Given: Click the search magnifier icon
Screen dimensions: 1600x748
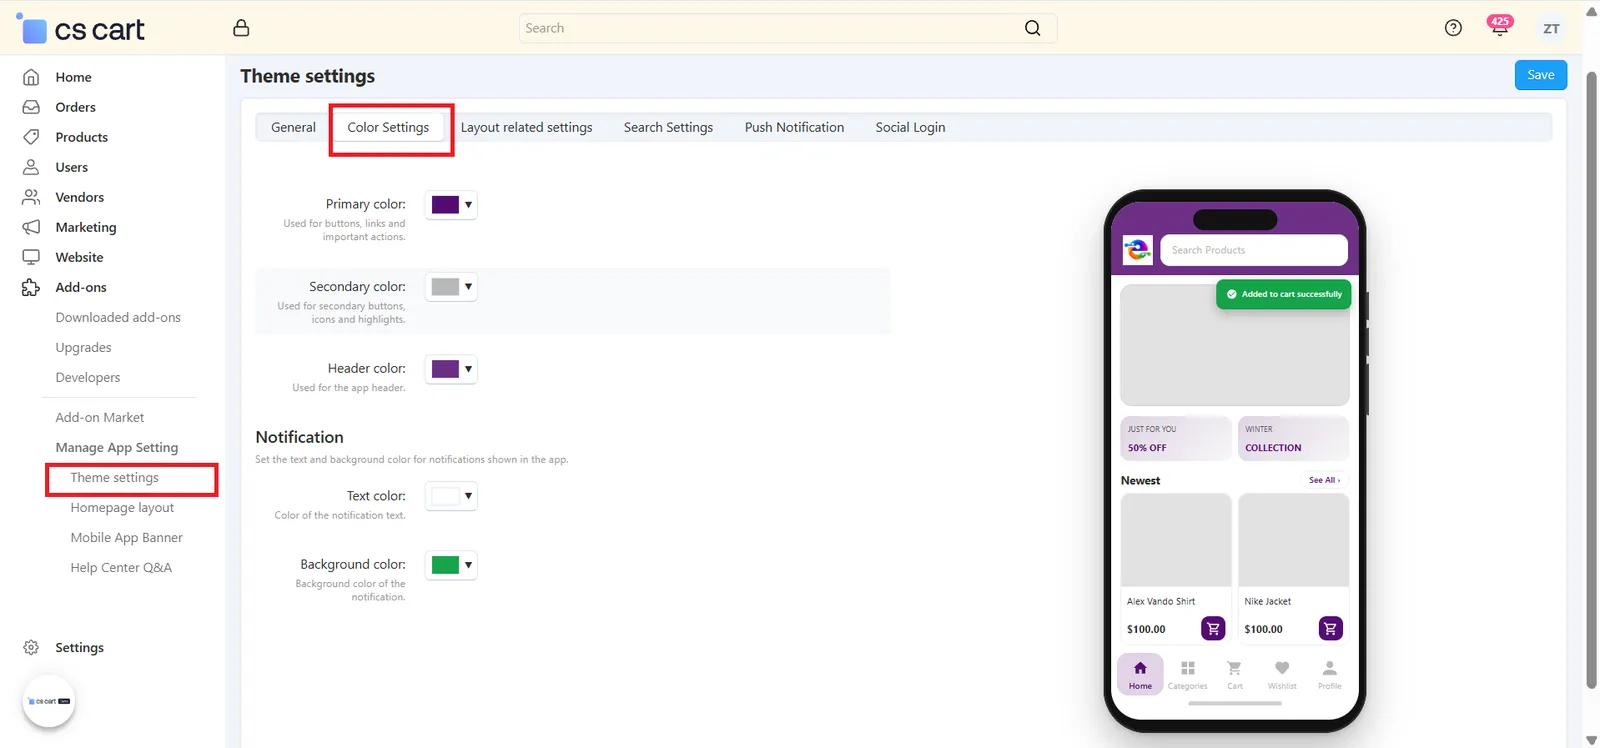Looking at the screenshot, I should pyautogui.click(x=1033, y=28).
